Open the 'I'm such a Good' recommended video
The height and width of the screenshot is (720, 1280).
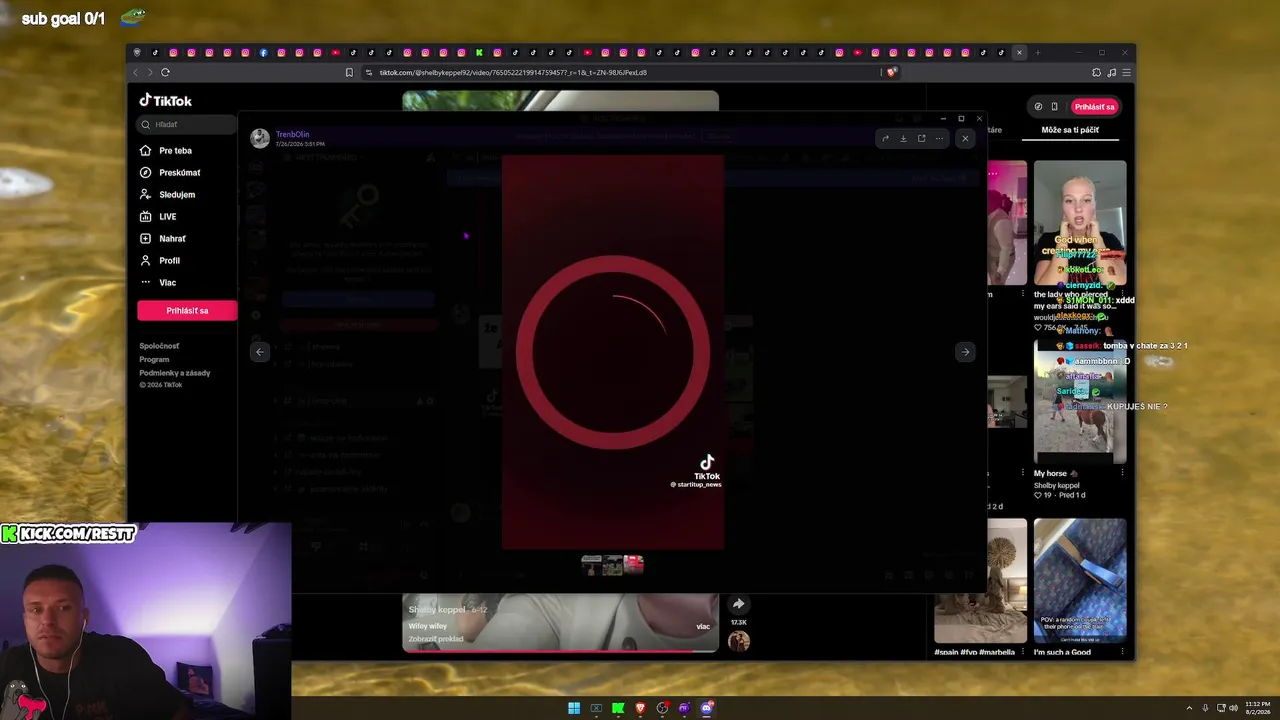coord(1080,580)
